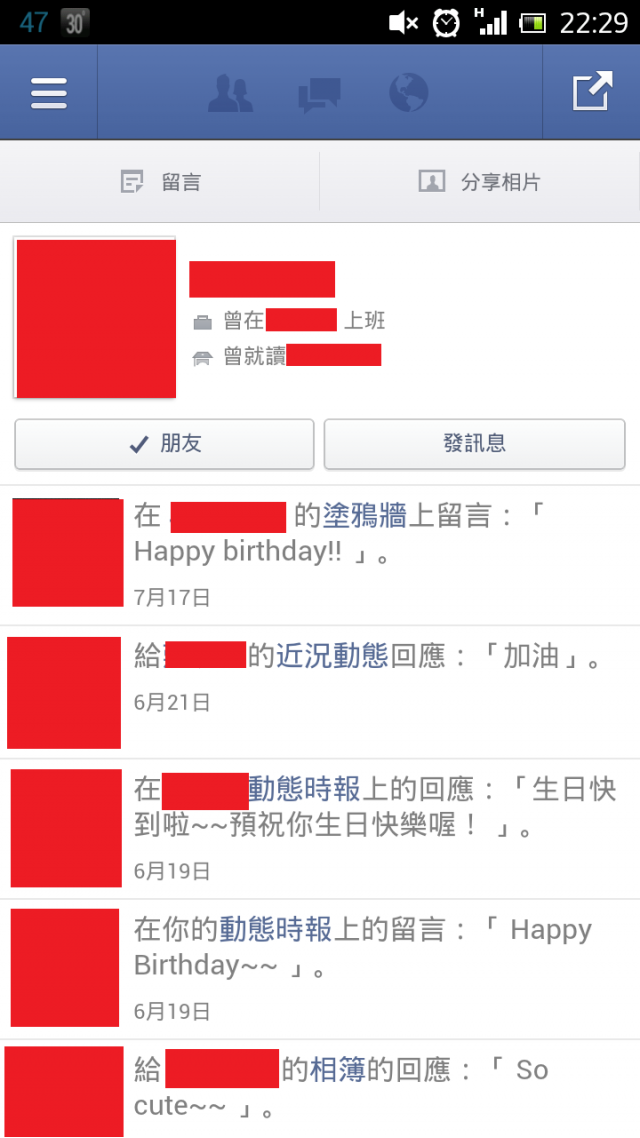Open the 7月17日 timestamp entry

[x=173, y=598]
